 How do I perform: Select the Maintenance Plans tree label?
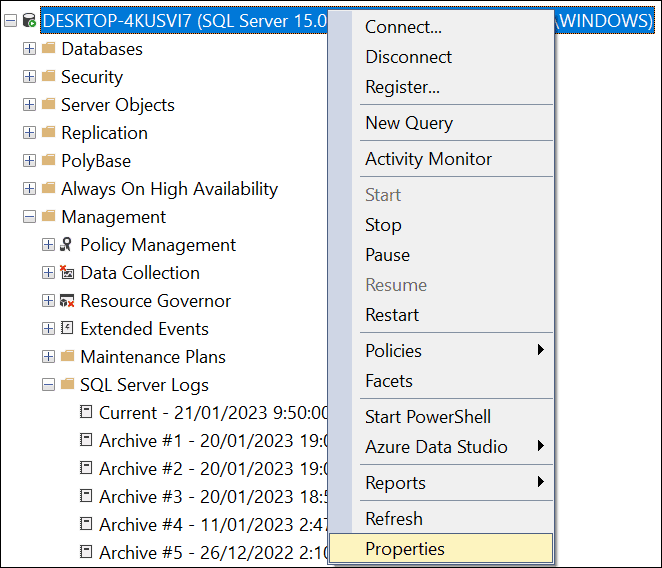[153, 357]
